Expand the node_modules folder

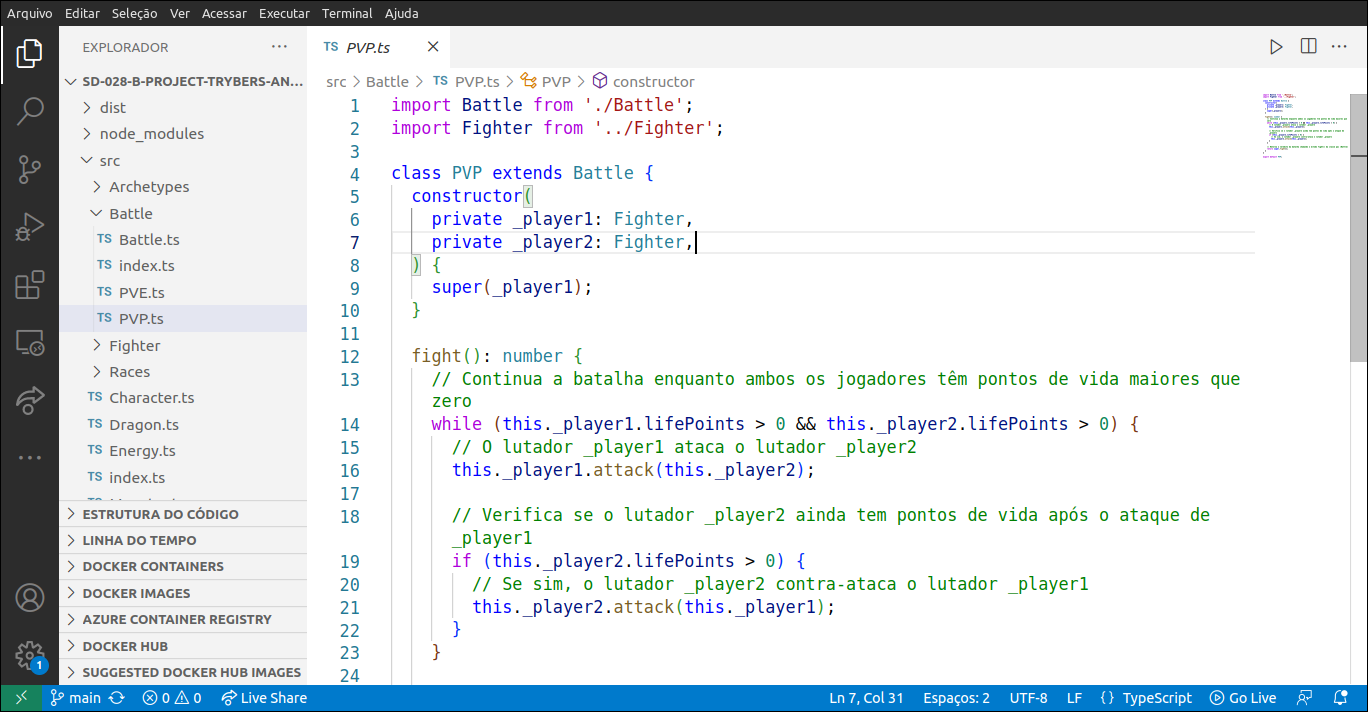tap(151, 134)
